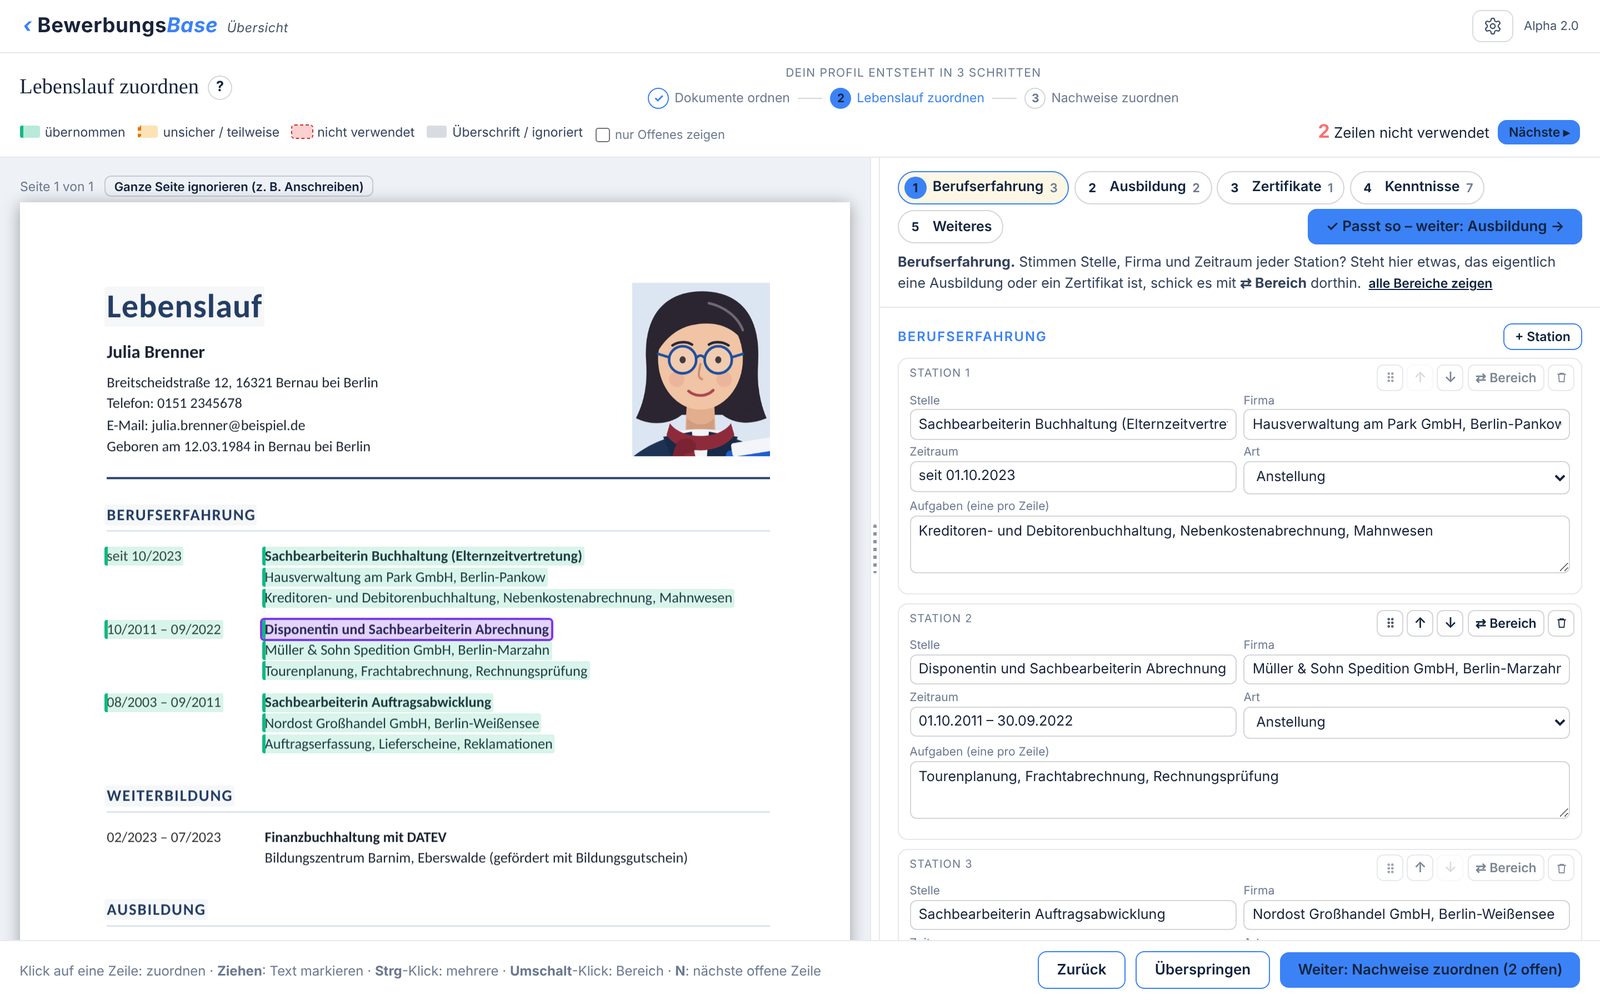
Task: Click 'Ganze Seite ignorieren' button
Action: [238, 187]
